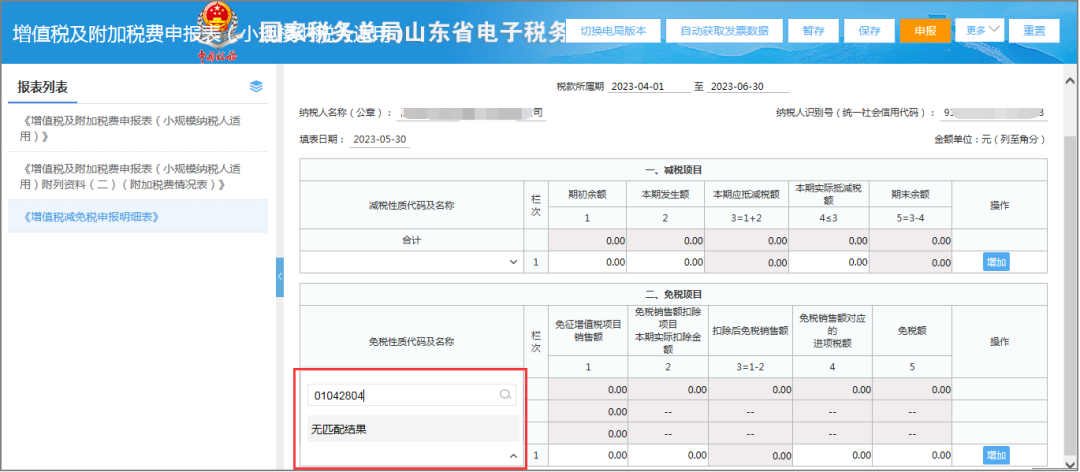1080x472 pixels.
Task: Submit with the orange 申报 button
Action: click(x=925, y=31)
